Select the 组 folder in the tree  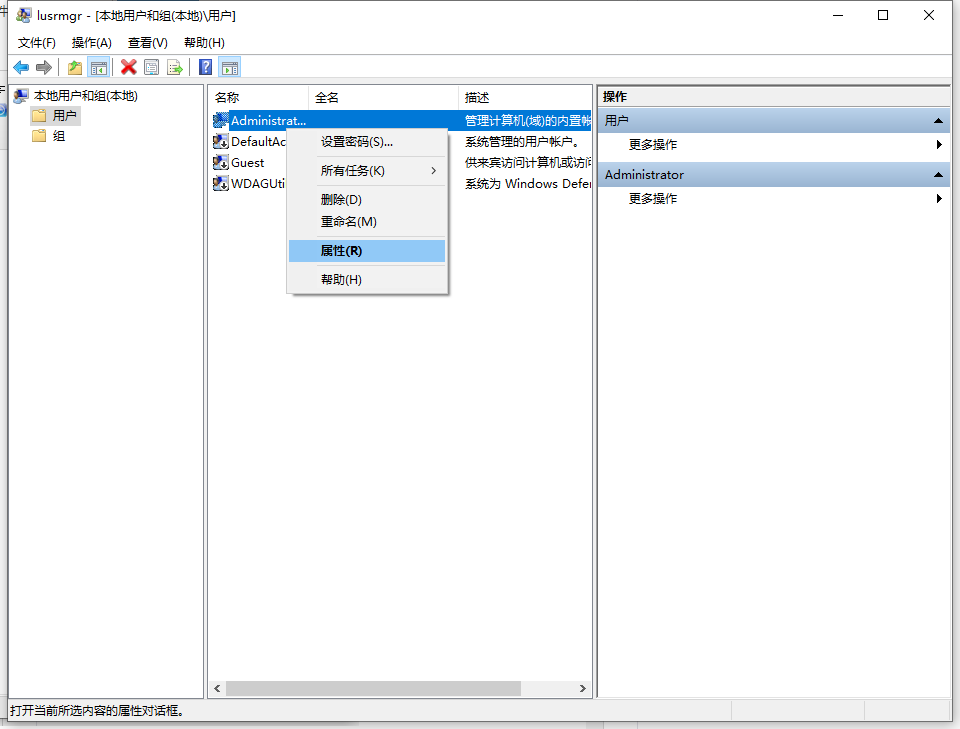click(x=57, y=135)
